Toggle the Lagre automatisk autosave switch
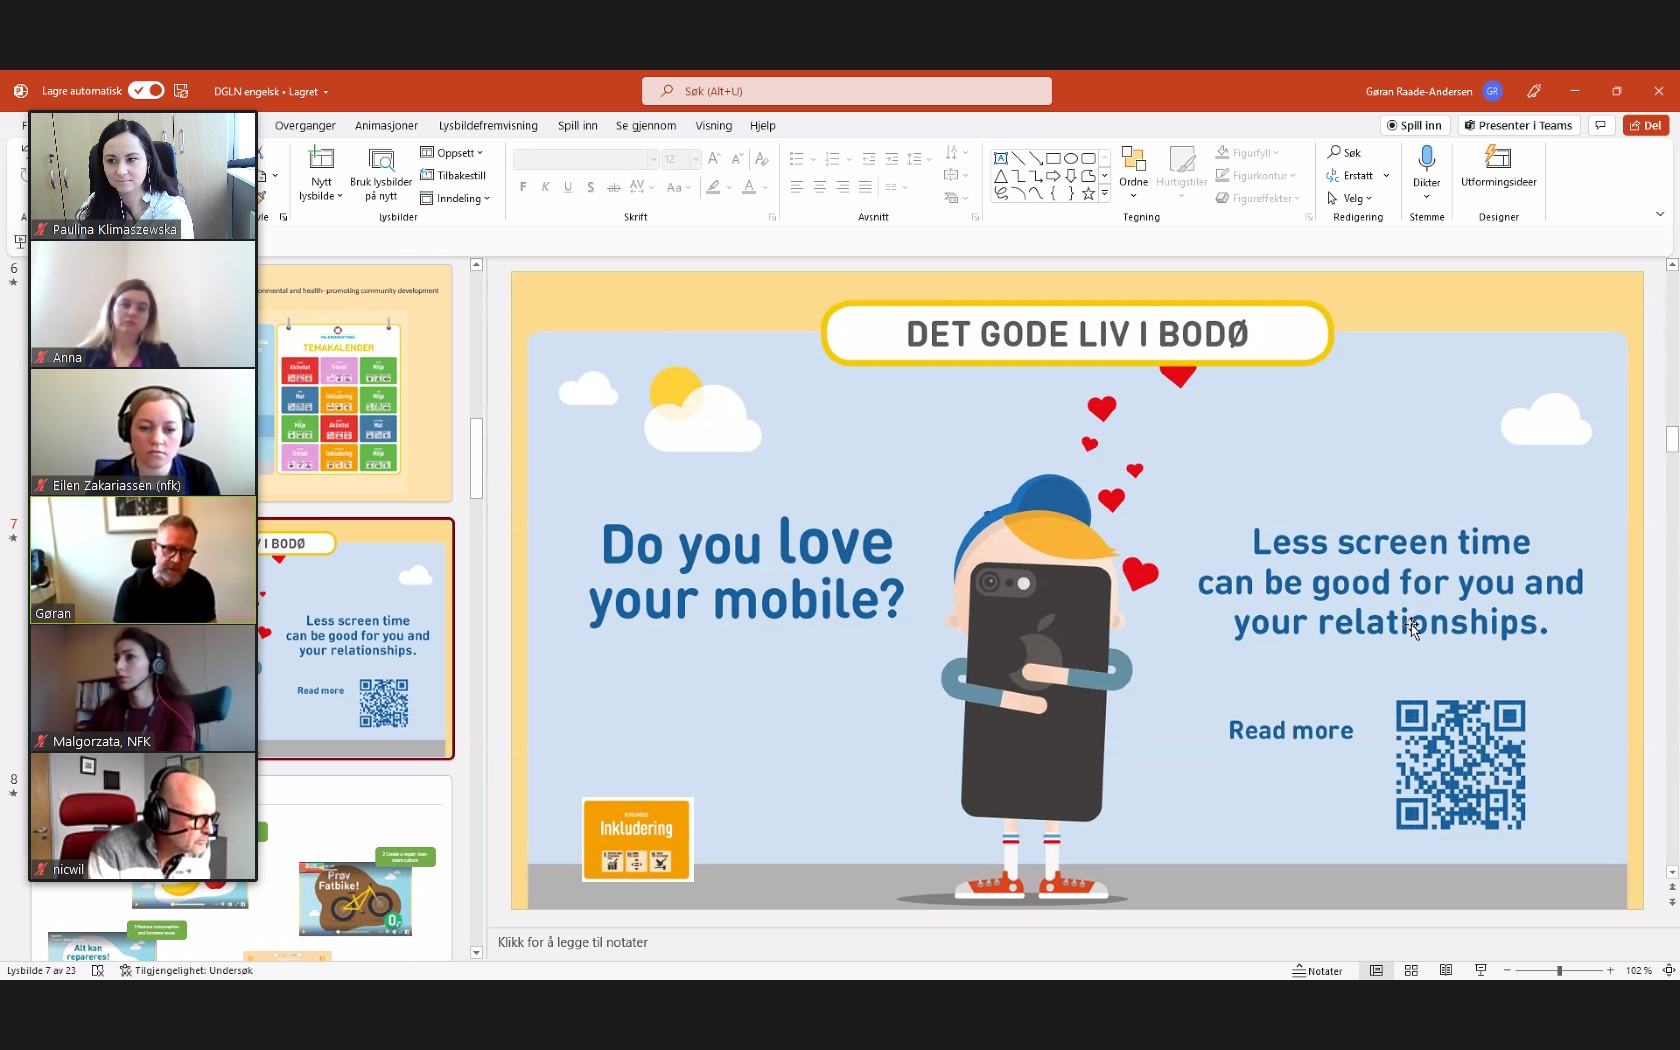Screen dimensions: 1680x1050 (x=146, y=91)
